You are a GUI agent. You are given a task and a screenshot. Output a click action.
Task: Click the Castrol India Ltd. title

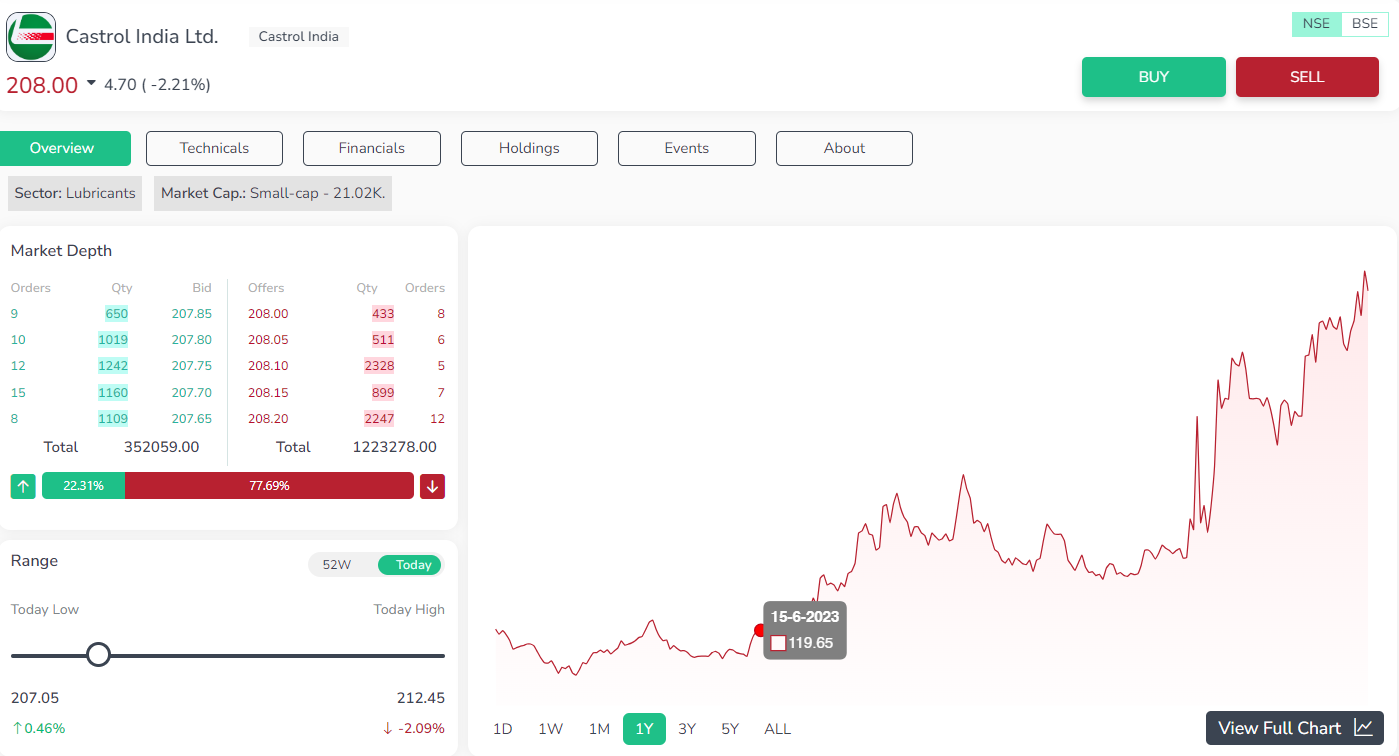point(142,36)
